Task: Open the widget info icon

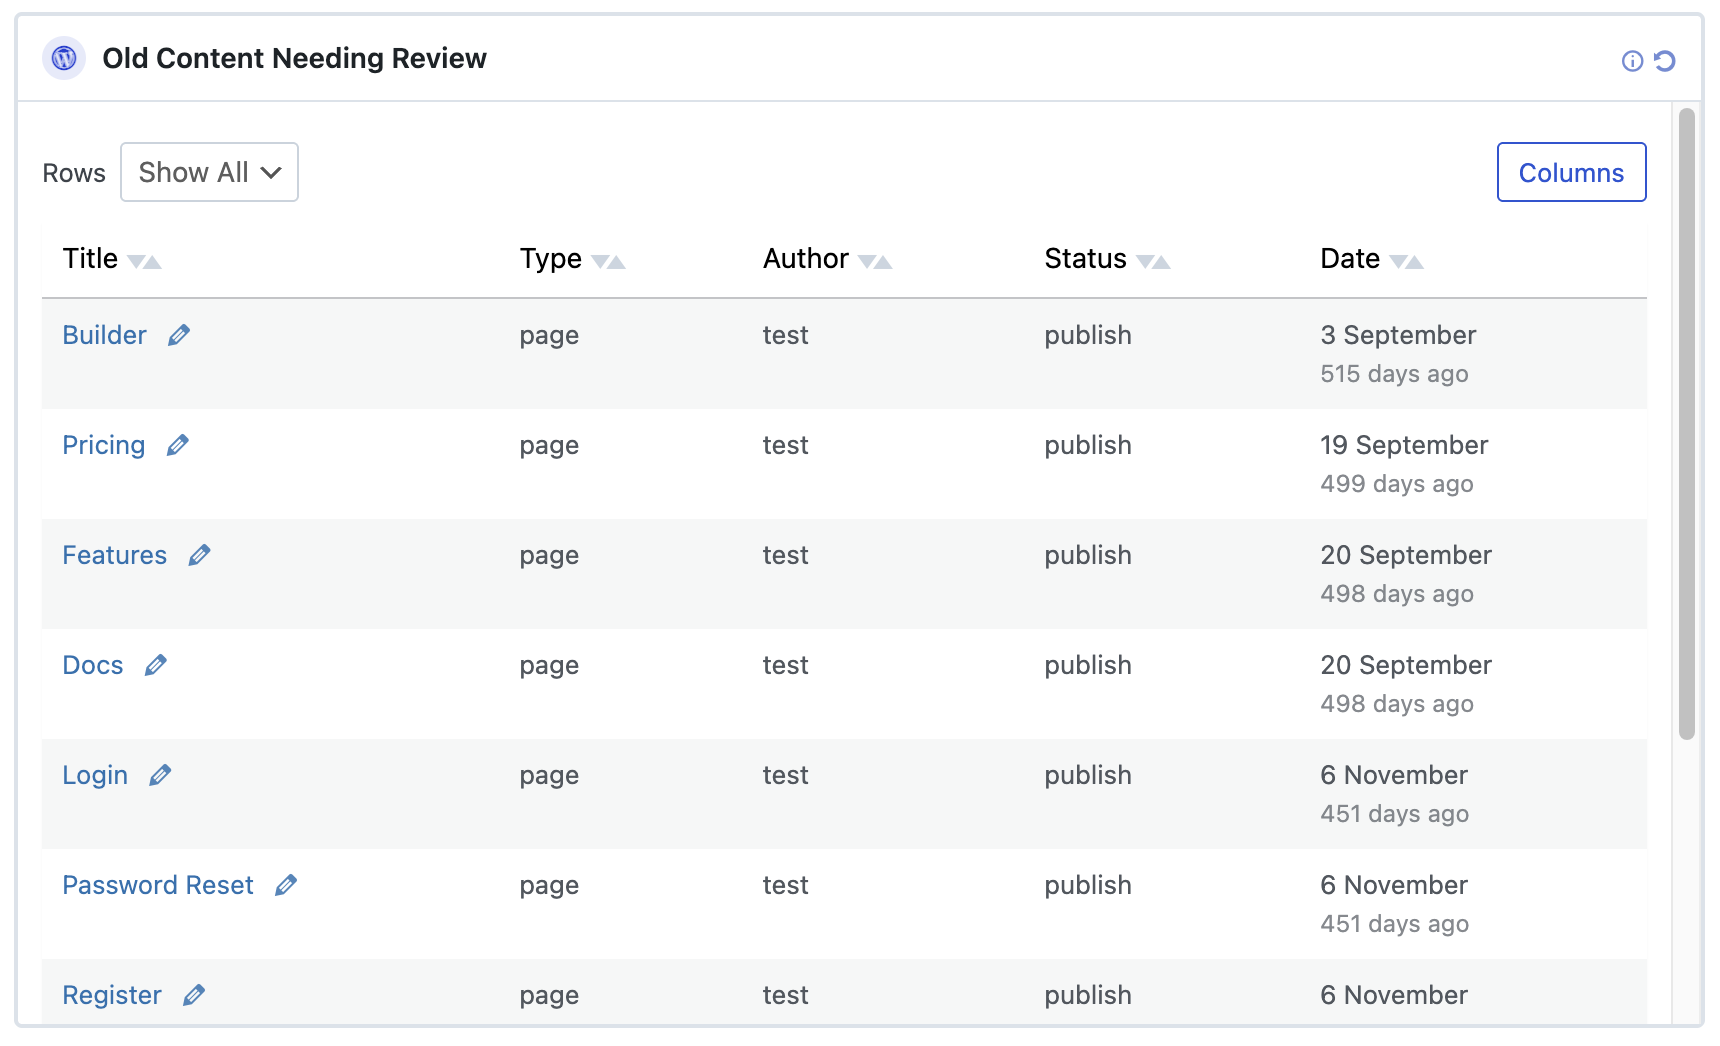Action: click(x=1632, y=61)
